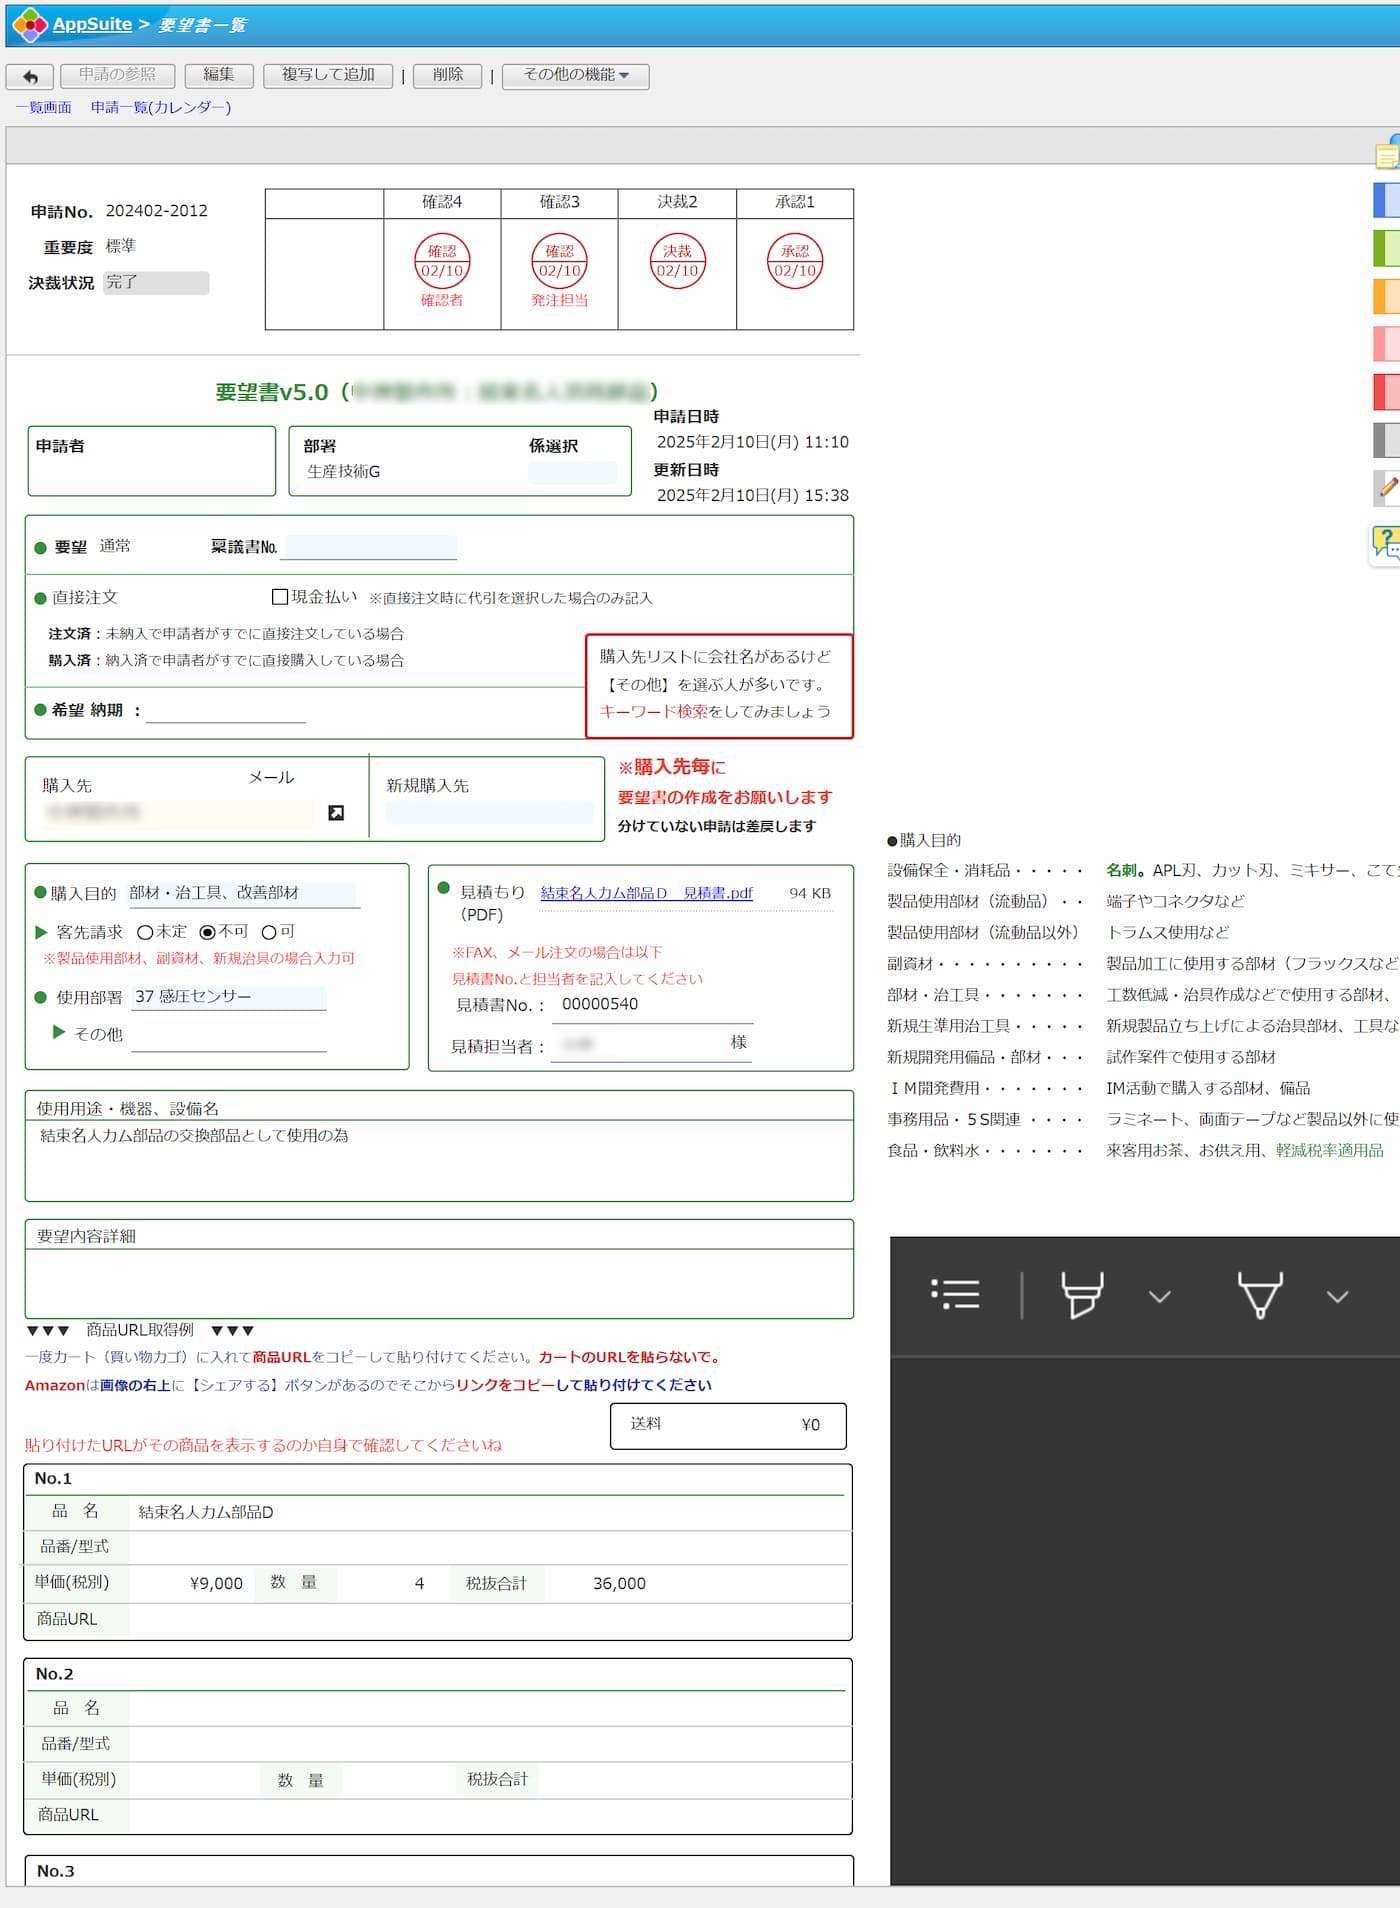Click the AppSuite logo icon
The height and width of the screenshot is (1908, 1400).
pyautogui.click(x=29, y=24)
